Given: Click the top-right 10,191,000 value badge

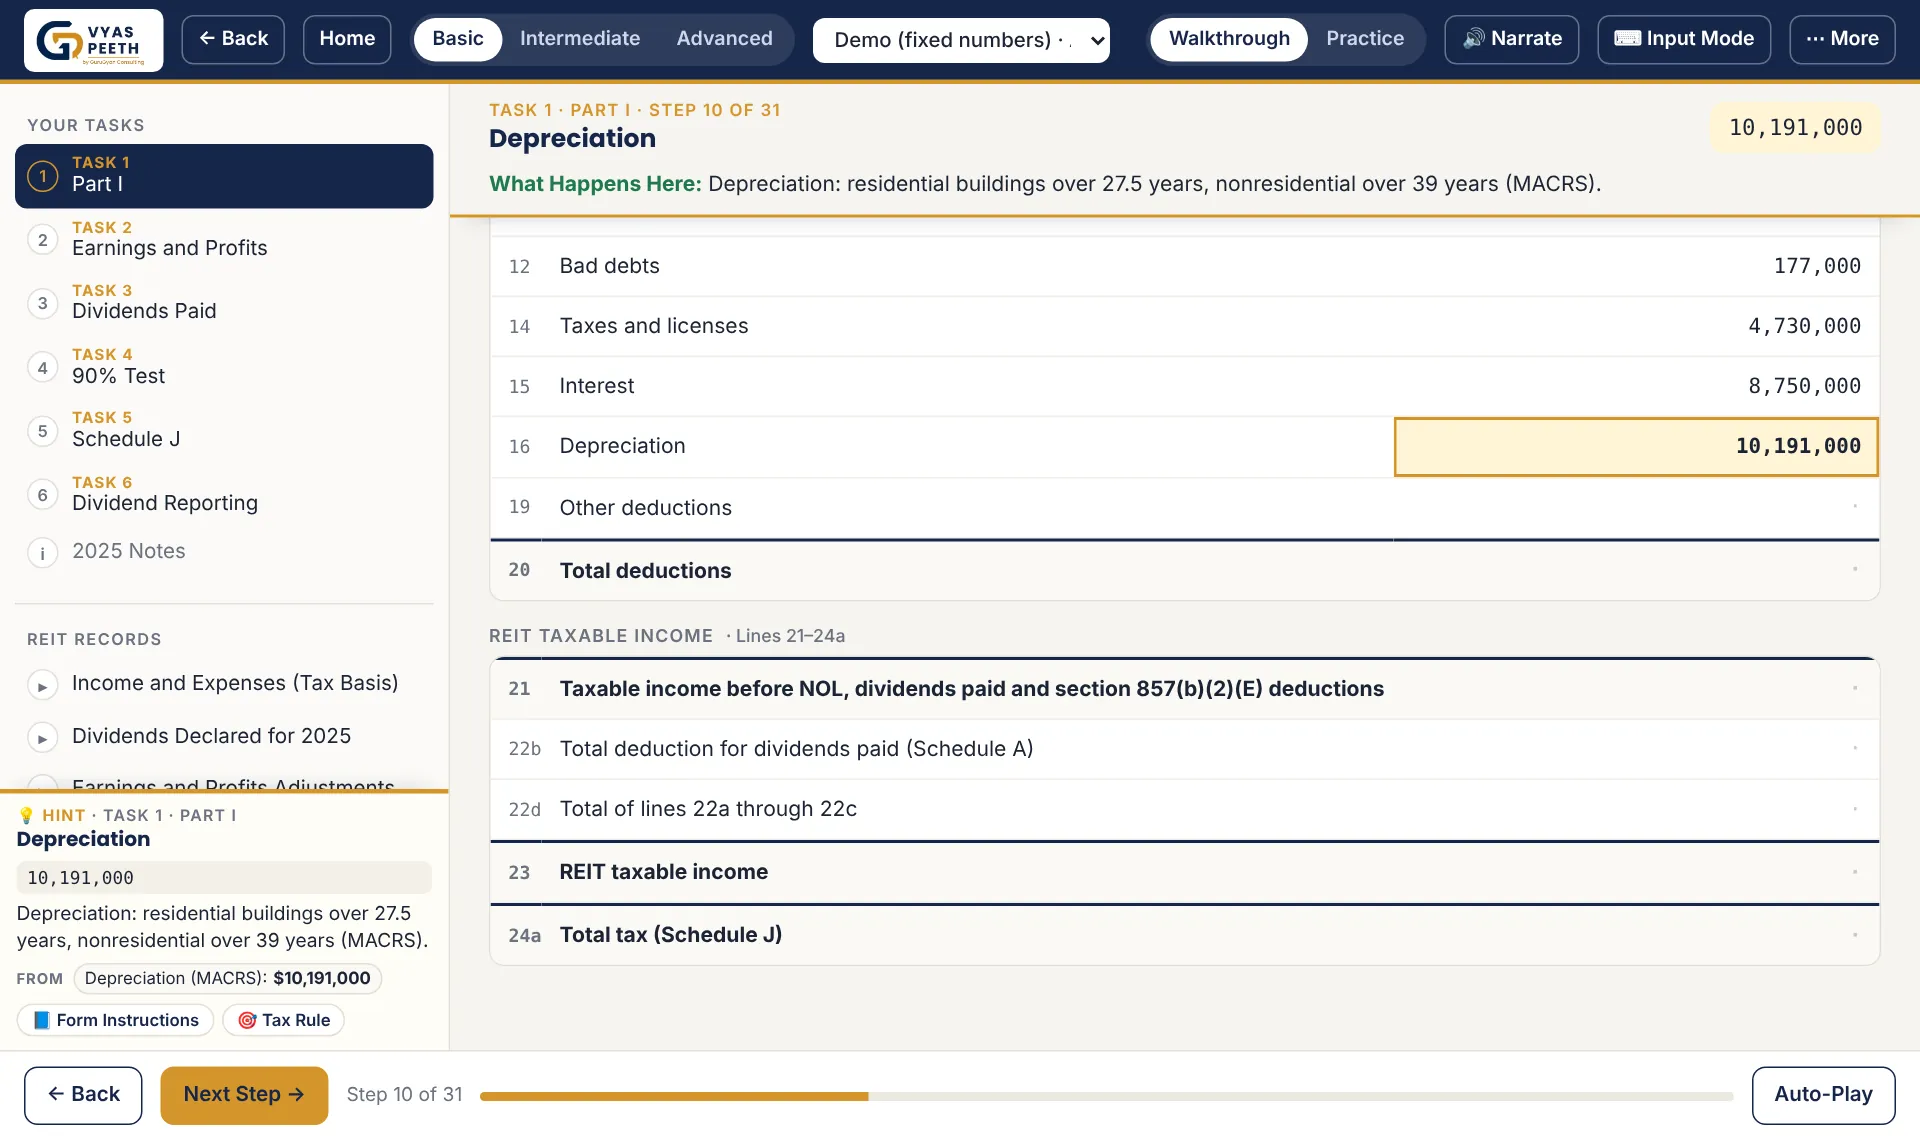Looking at the screenshot, I should 1795,128.
